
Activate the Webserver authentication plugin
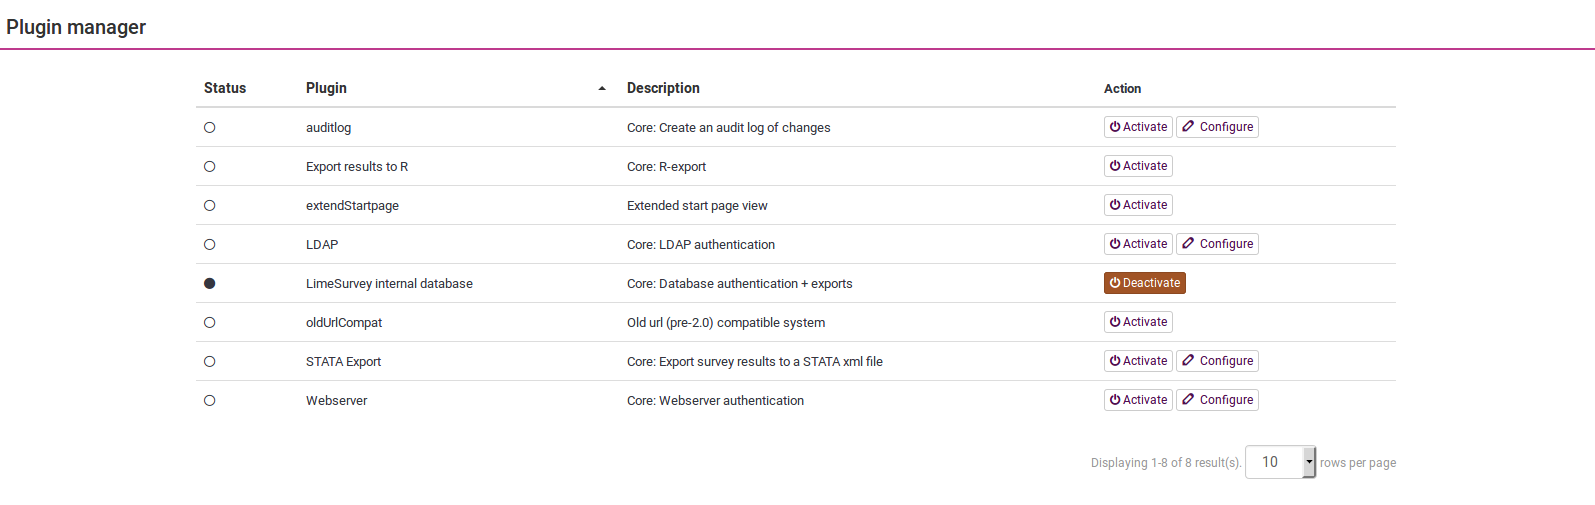coord(1138,400)
